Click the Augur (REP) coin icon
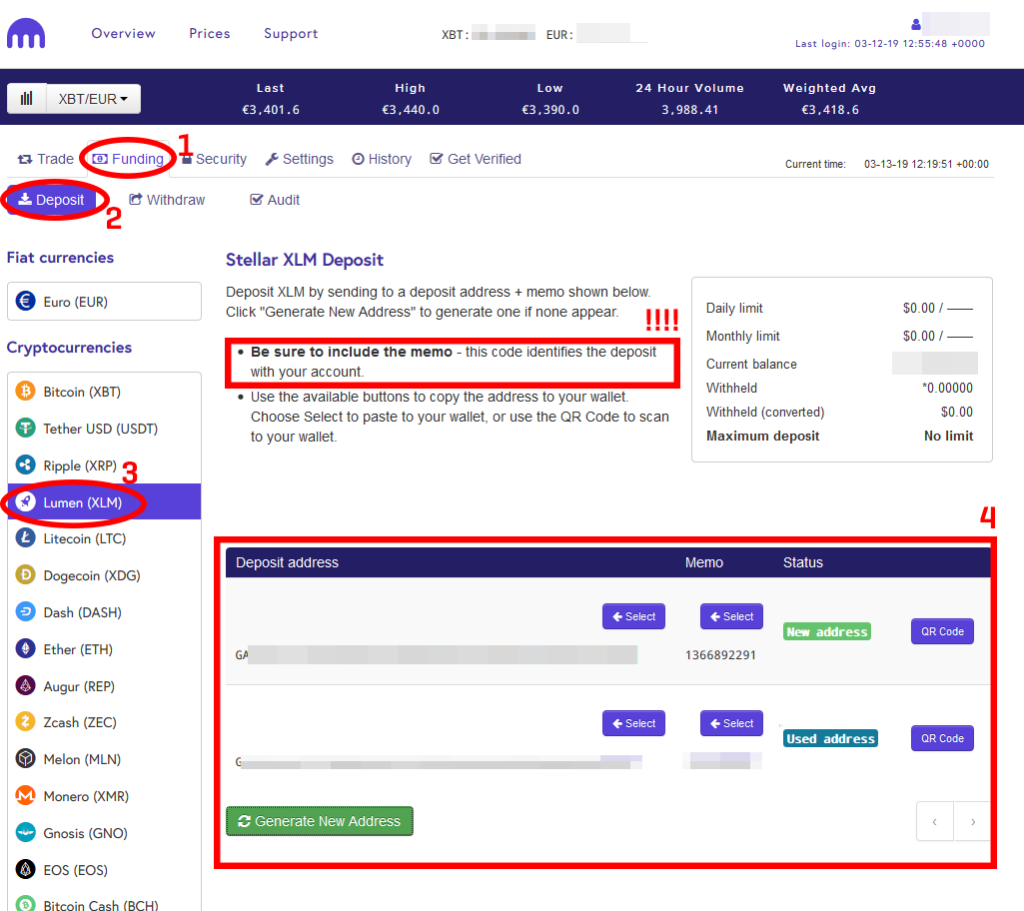 coord(25,686)
